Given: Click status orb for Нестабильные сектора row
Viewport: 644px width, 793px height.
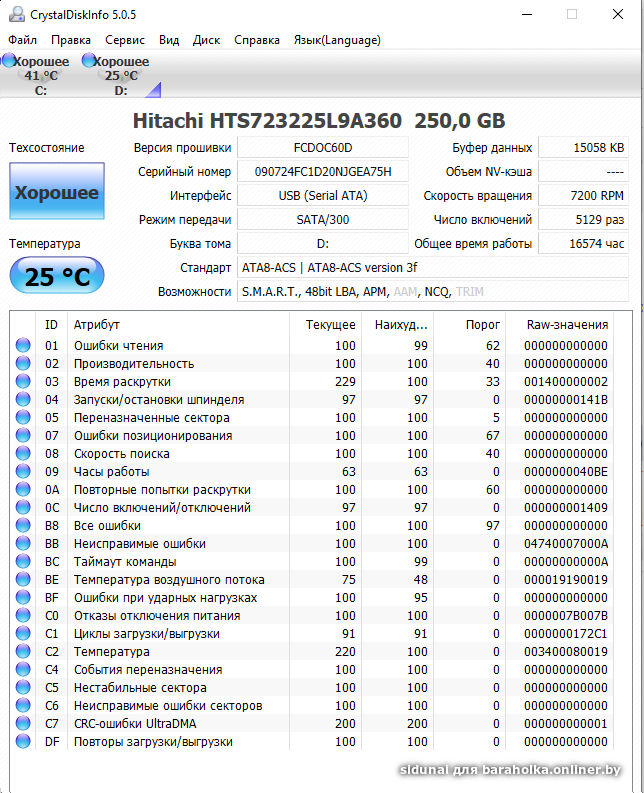Looking at the screenshot, I should (23, 687).
